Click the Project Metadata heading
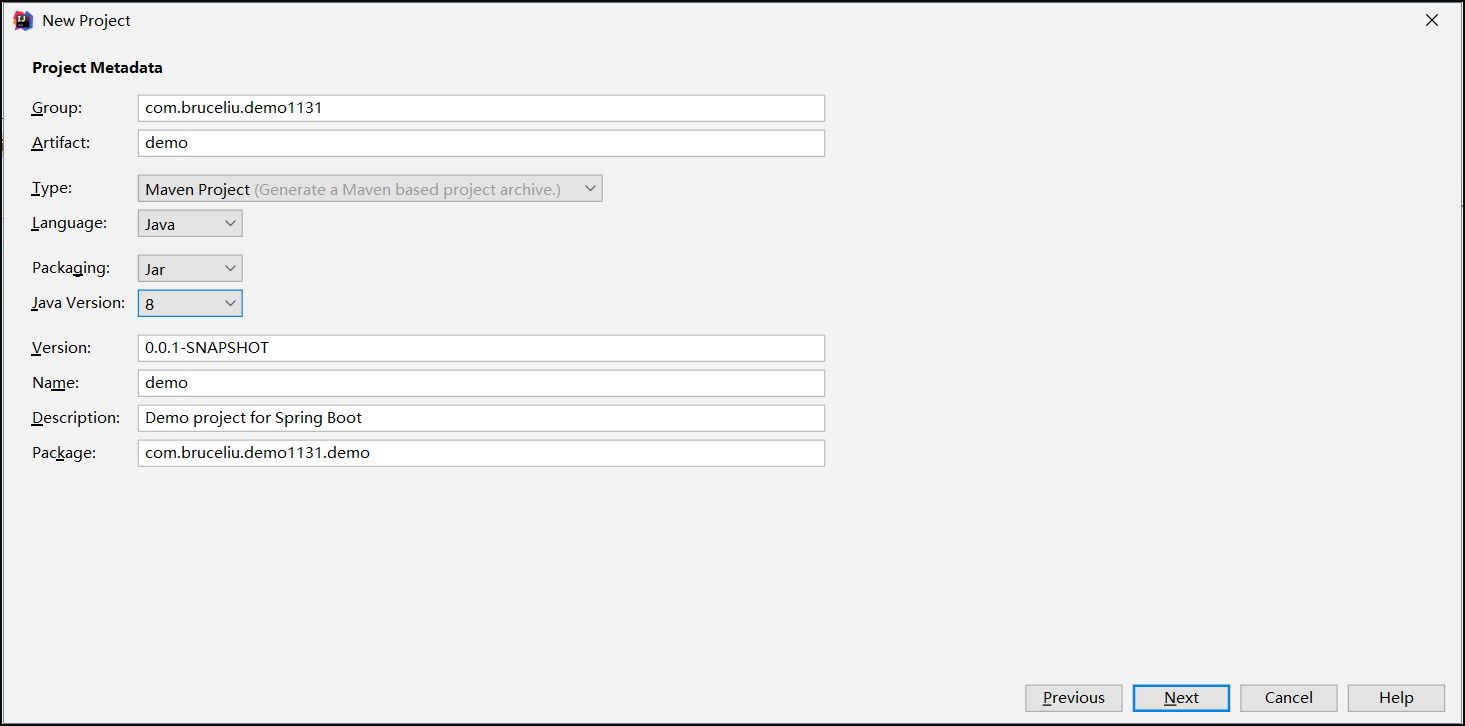Image resolution: width=1465 pixels, height=726 pixels. tap(97, 68)
